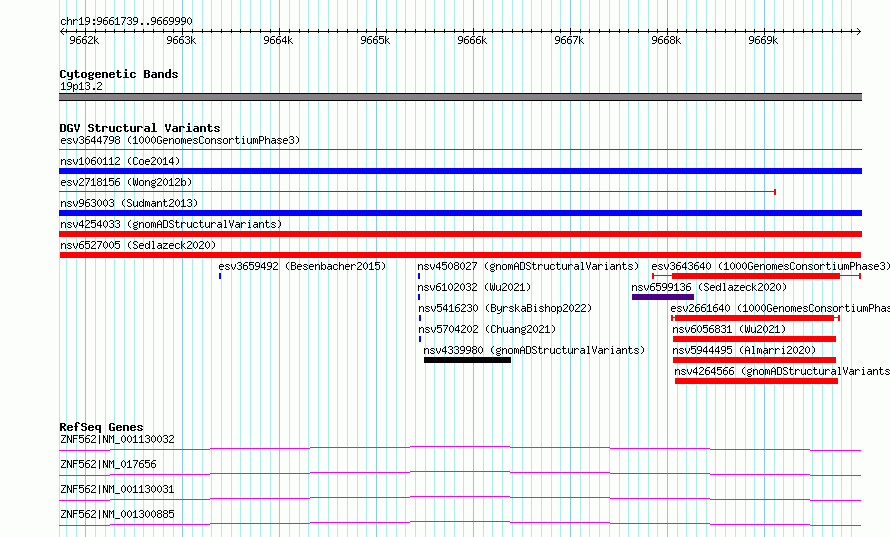Select the nsv6527005 (Sedlazeck2020) red bar
This screenshot has width=890, height=537.
460,255
